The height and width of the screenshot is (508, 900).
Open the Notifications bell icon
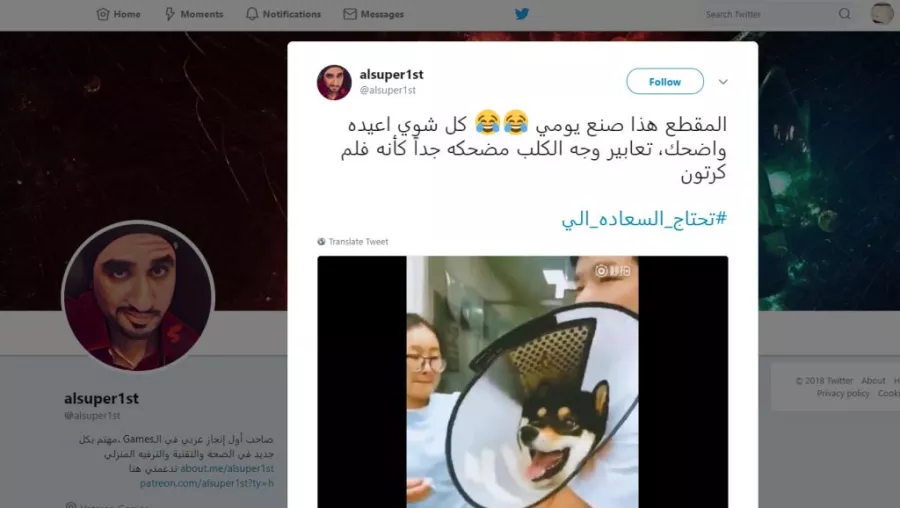pos(252,14)
